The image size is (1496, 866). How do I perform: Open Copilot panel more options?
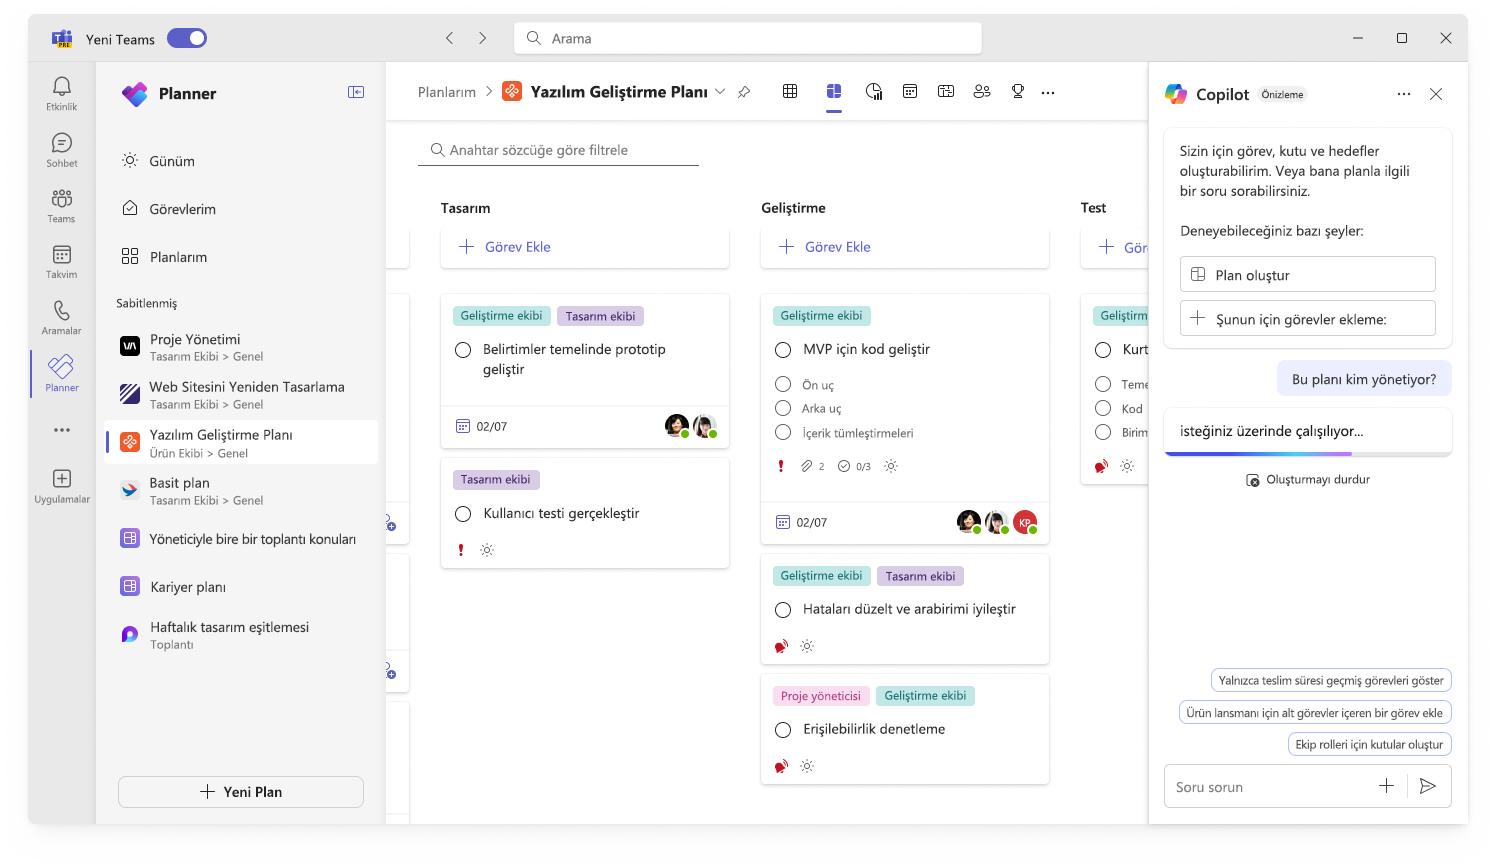pyautogui.click(x=1404, y=94)
